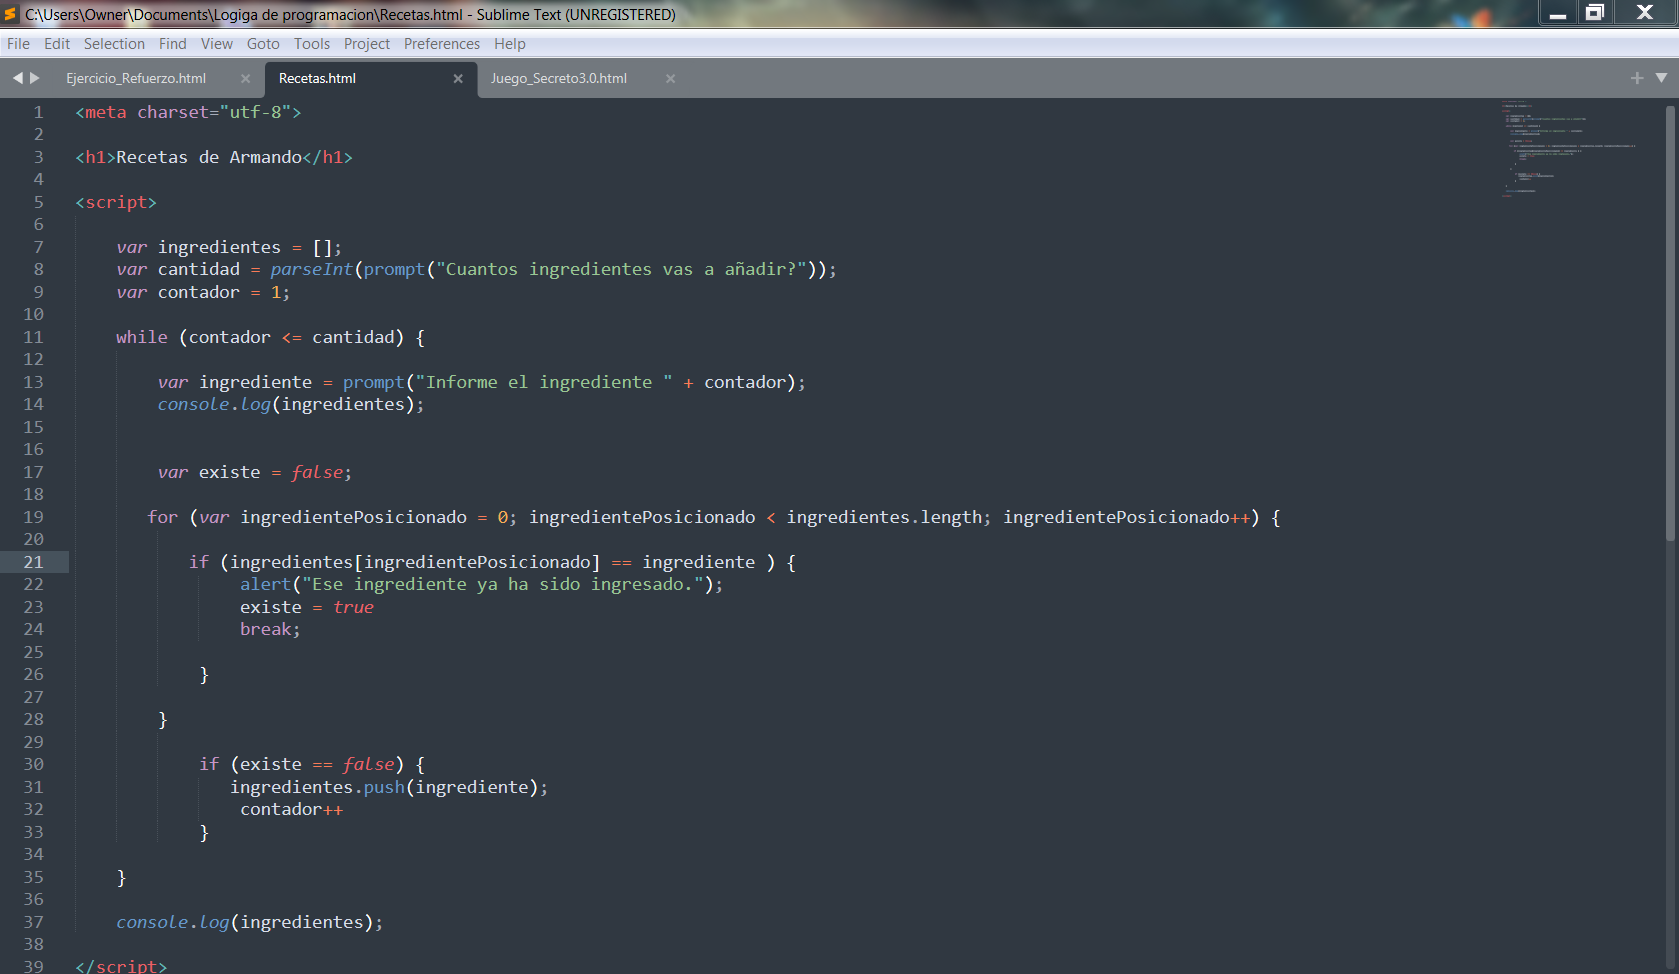Click the Sublime Text title bar icon
1679x974 pixels.
click(11, 14)
